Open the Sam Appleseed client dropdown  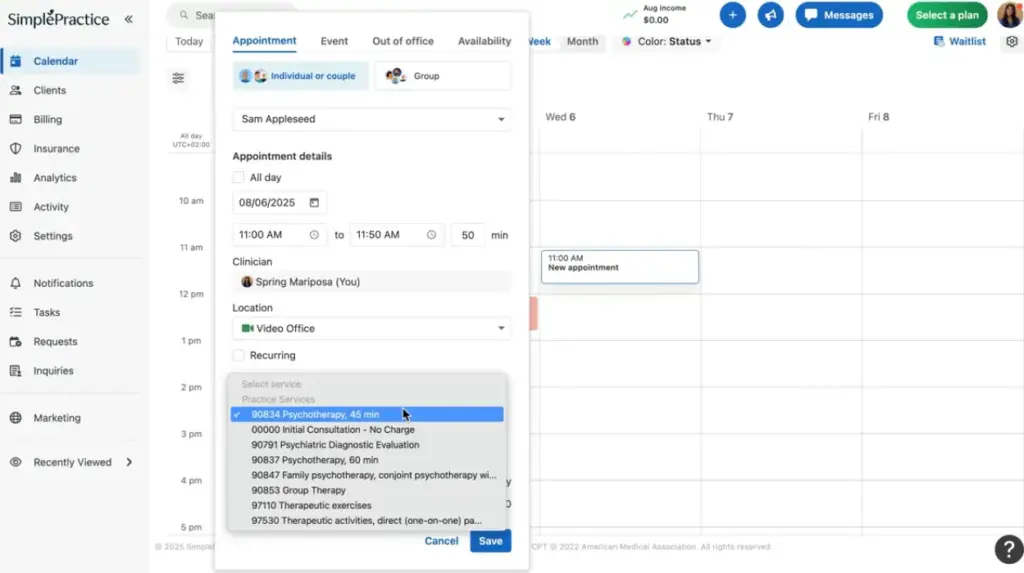[x=372, y=119]
